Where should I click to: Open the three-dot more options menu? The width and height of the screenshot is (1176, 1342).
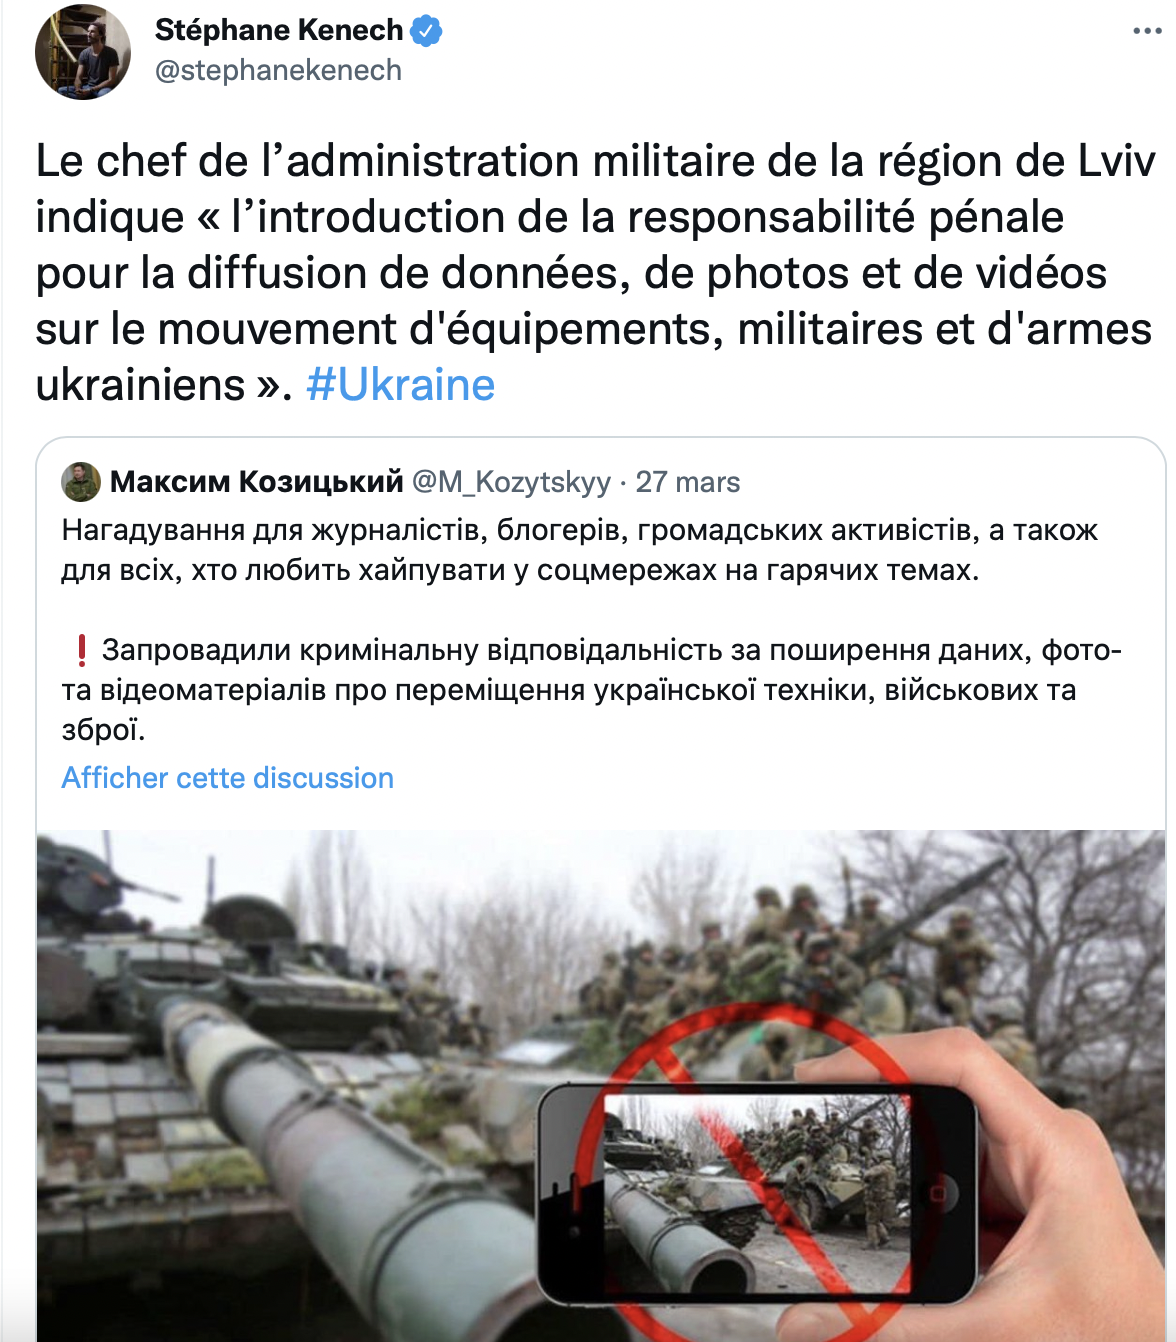(x=1147, y=31)
